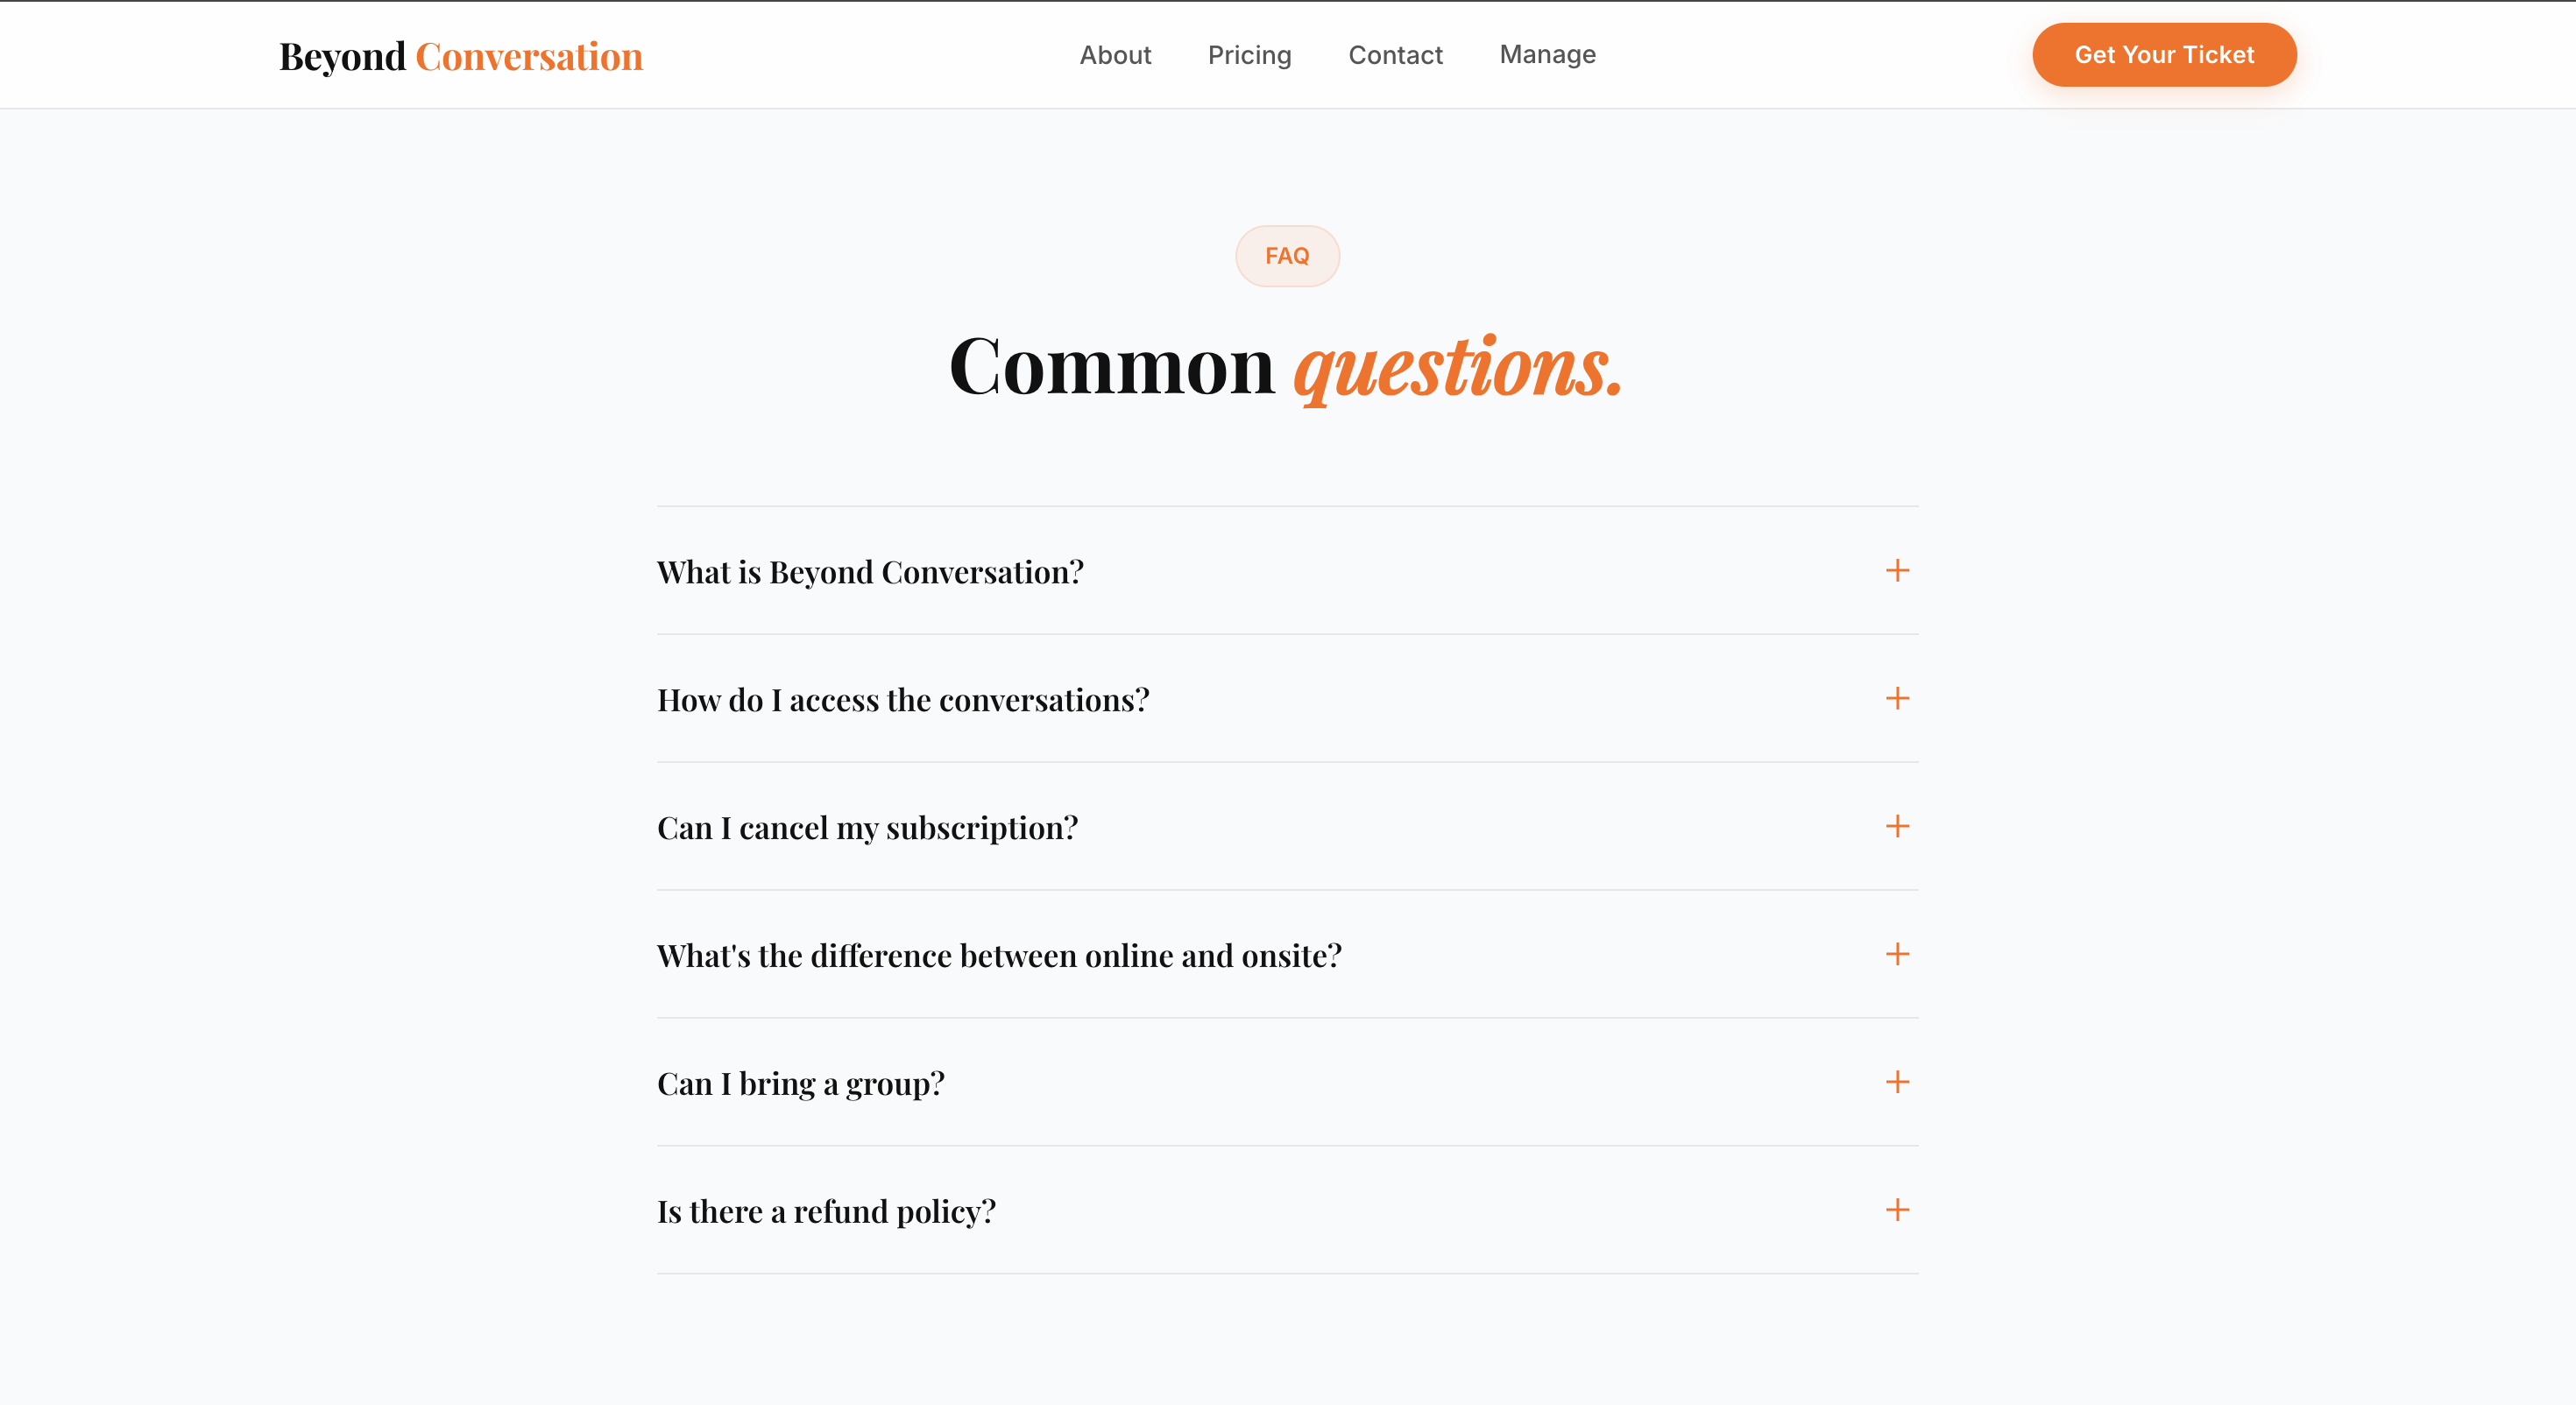This screenshot has width=2576, height=1405.
Task: Expand the 'What is Beyond Conversation?' plus icon
Action: point(1896,571)
